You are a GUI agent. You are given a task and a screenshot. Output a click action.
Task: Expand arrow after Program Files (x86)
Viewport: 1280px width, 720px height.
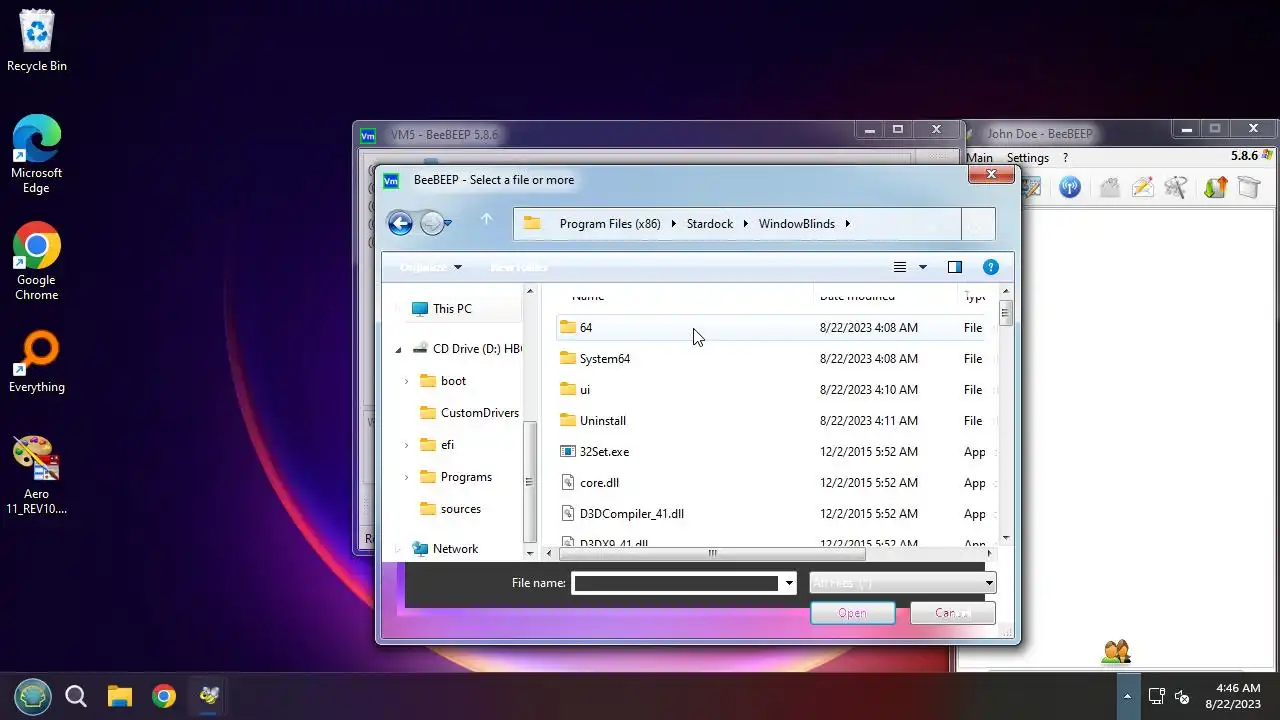tap(673, 224)
